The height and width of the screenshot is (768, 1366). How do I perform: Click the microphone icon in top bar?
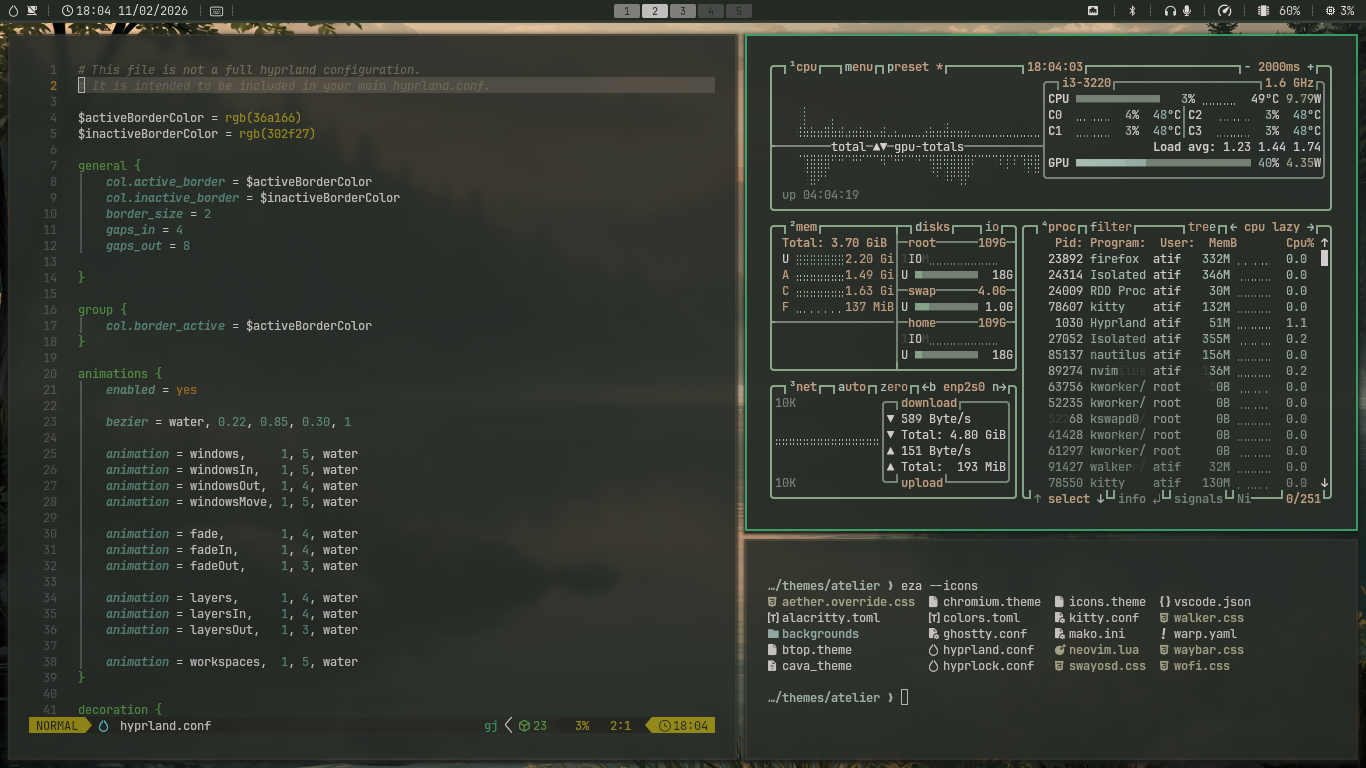1187,10
